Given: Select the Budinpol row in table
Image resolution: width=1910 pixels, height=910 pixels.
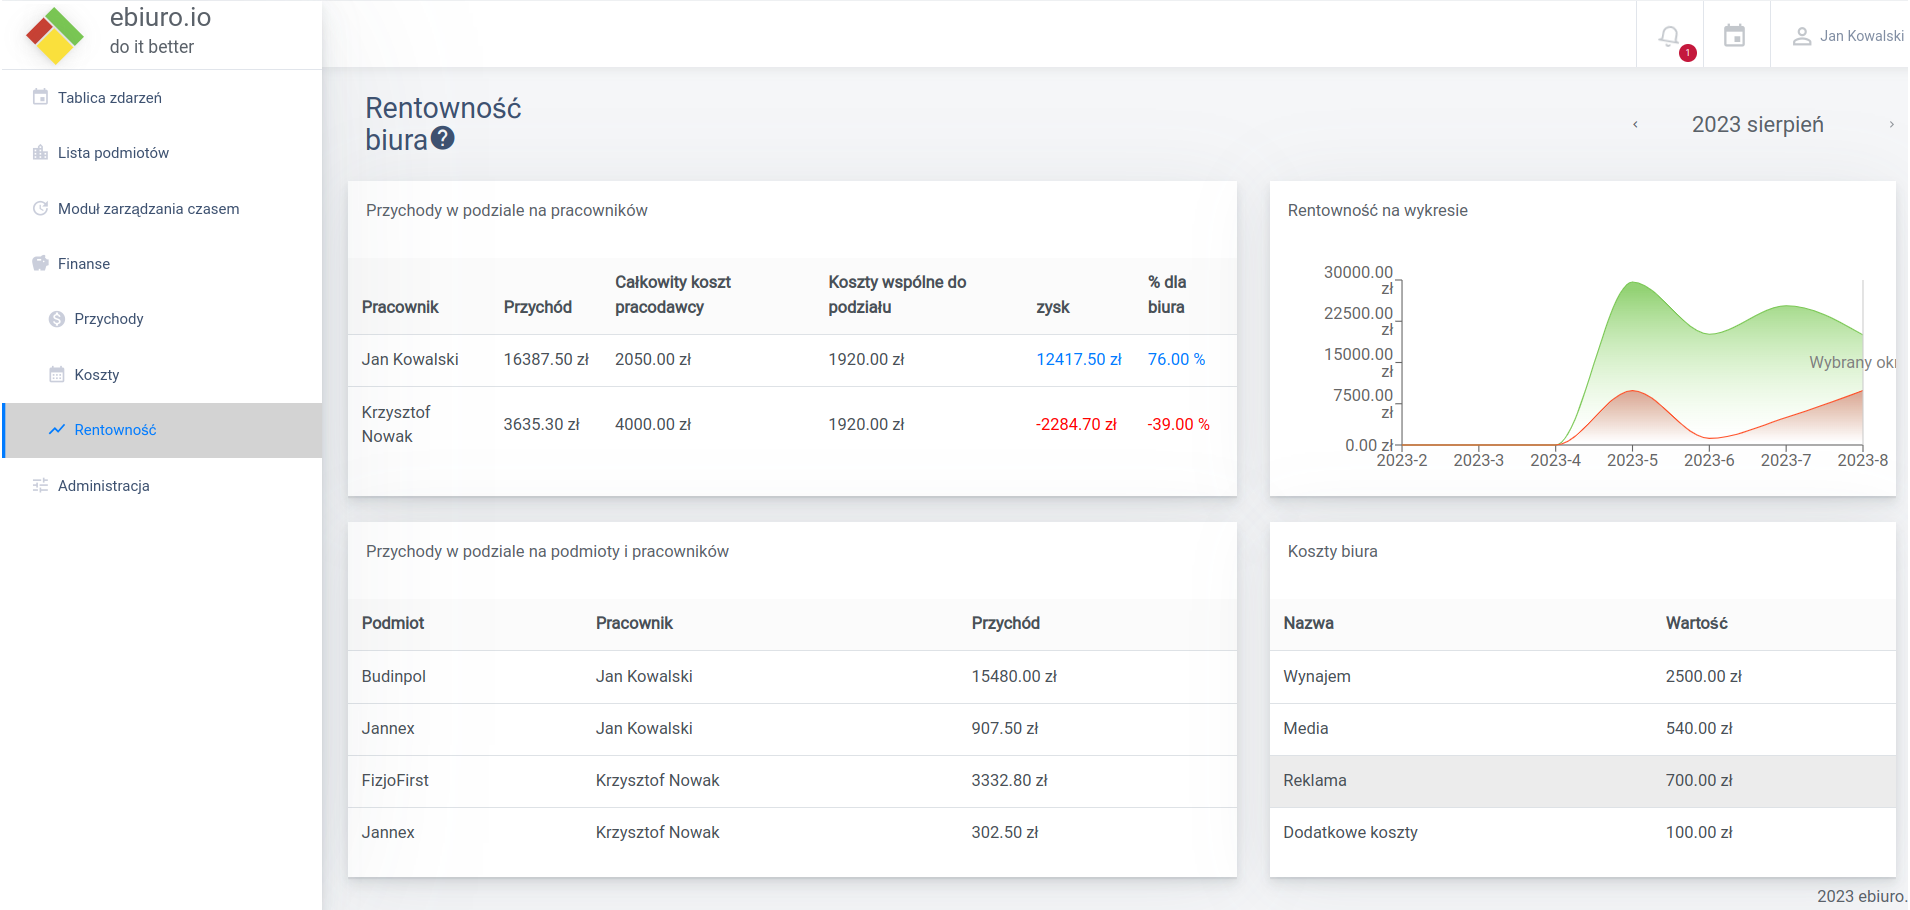Looking at the screenshot, I should [393, 677].
